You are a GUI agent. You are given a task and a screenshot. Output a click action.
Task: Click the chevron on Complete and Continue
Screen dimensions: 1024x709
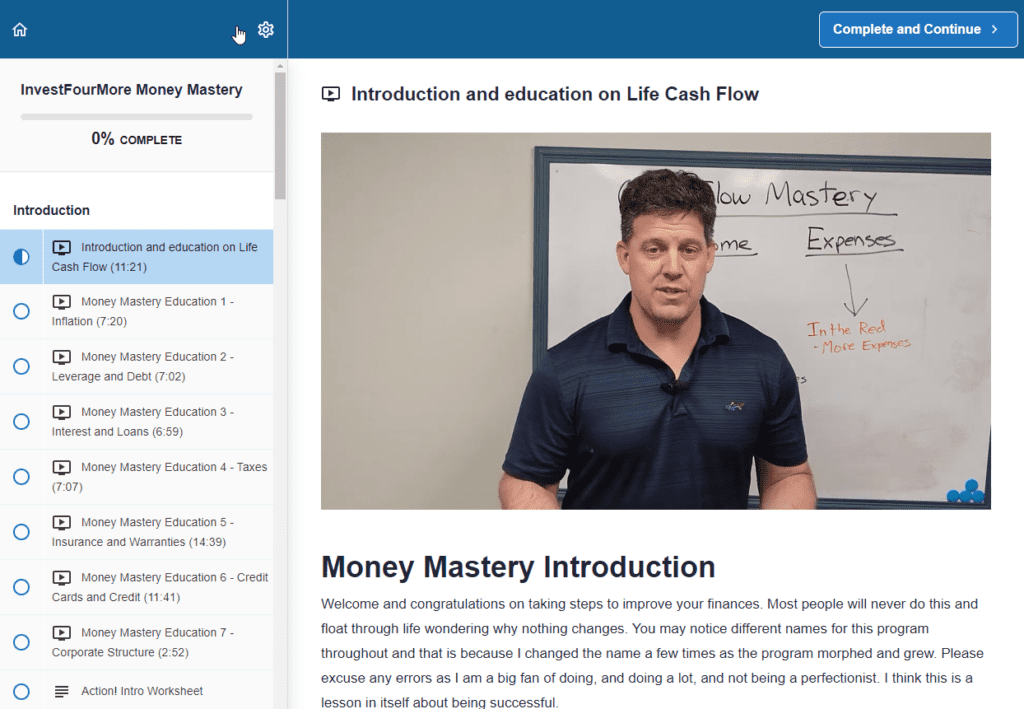tap(993, 29)
